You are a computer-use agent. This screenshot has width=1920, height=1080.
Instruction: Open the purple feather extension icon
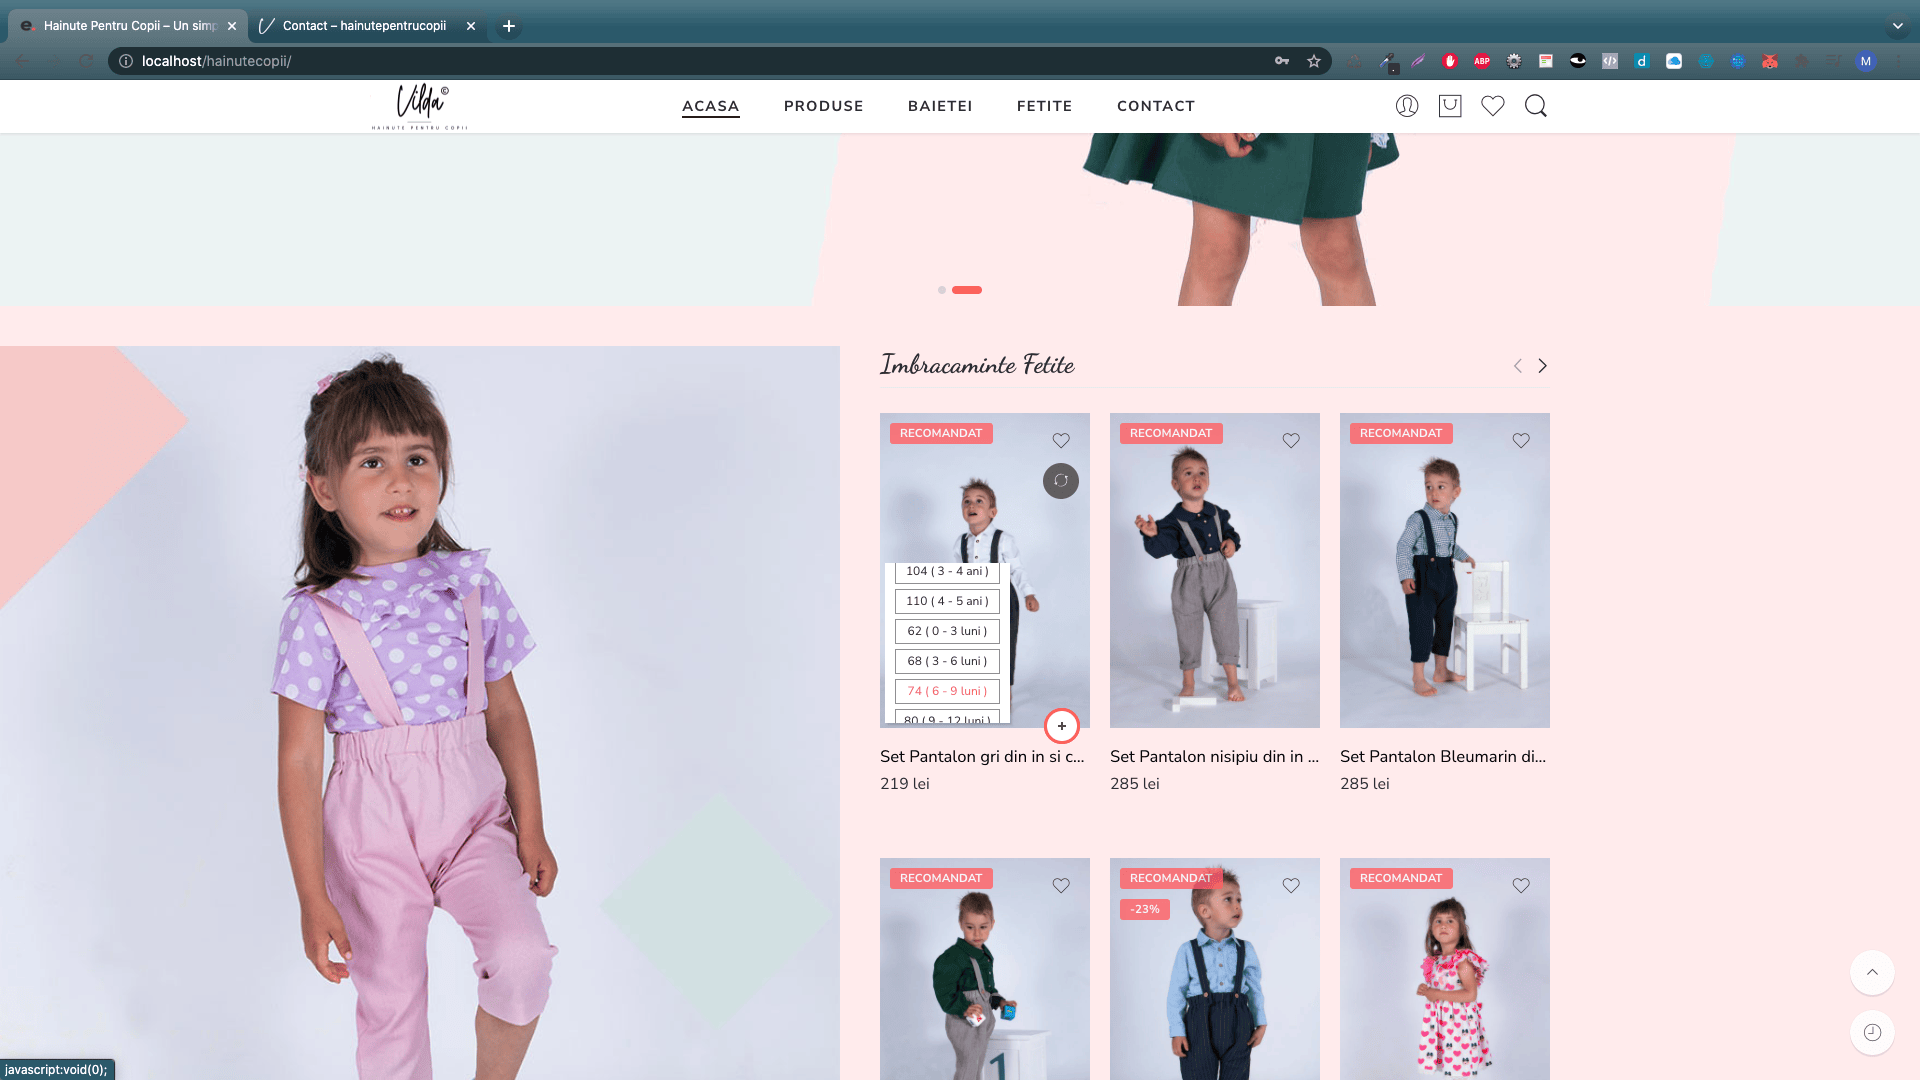click(1418, 61)
